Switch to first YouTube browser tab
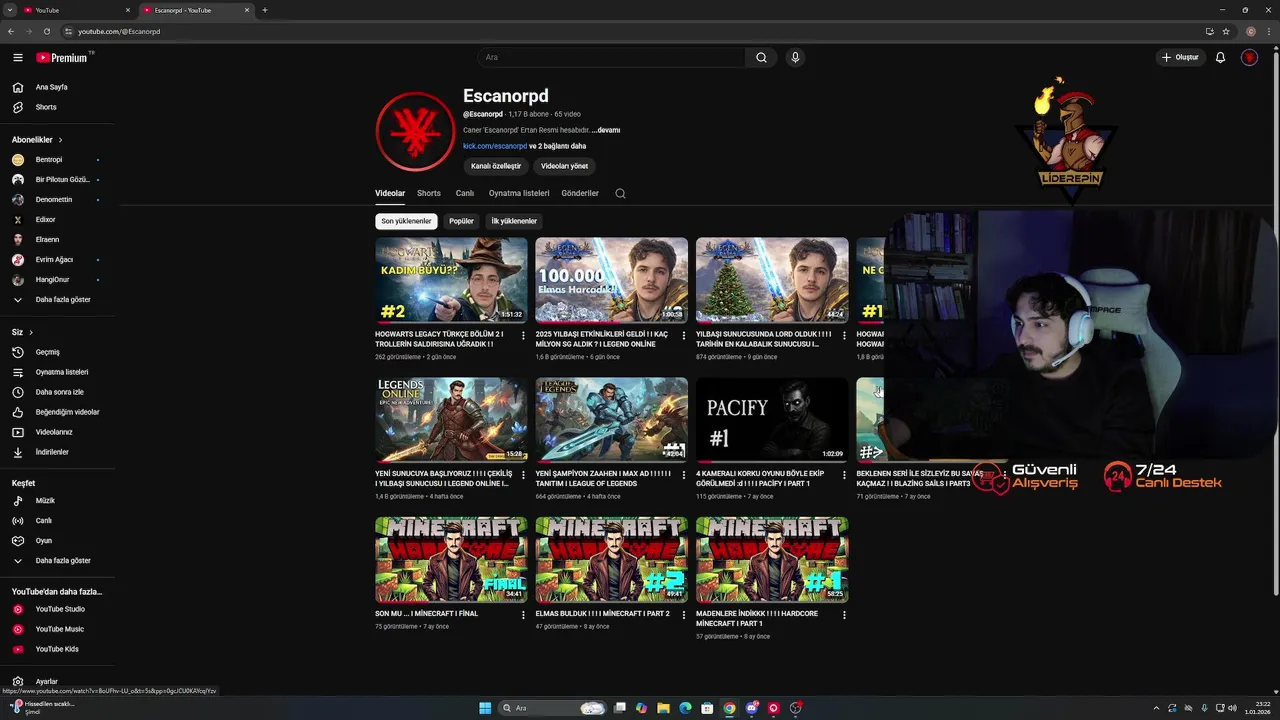1280x720 pixels. coord(77,10)
